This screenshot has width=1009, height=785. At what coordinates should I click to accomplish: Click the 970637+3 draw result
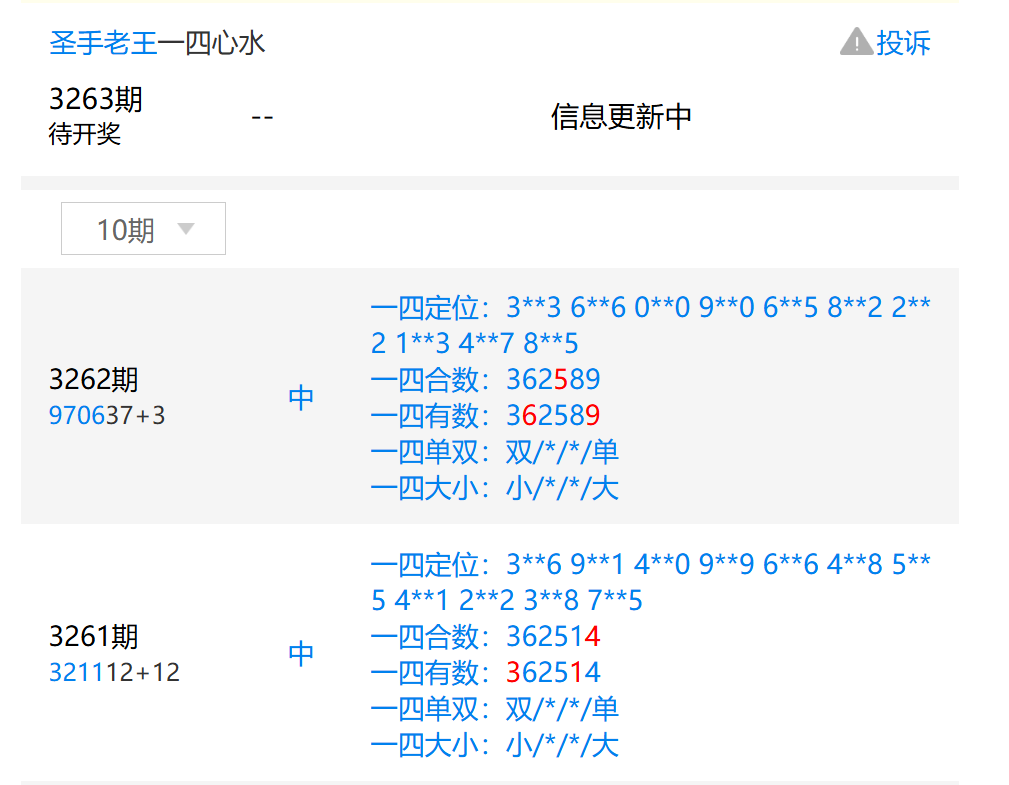(107, 415)
